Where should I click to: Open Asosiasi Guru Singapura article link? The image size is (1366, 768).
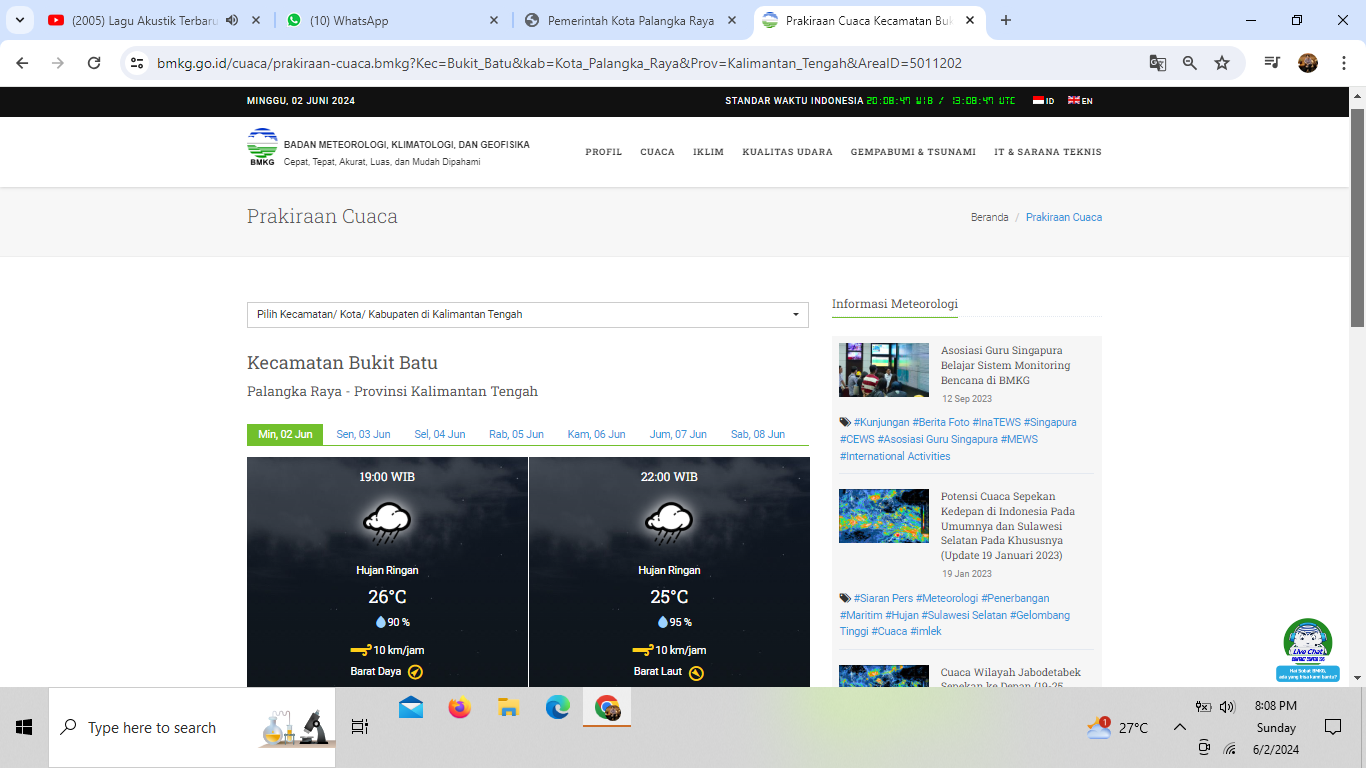[1005, 365]
